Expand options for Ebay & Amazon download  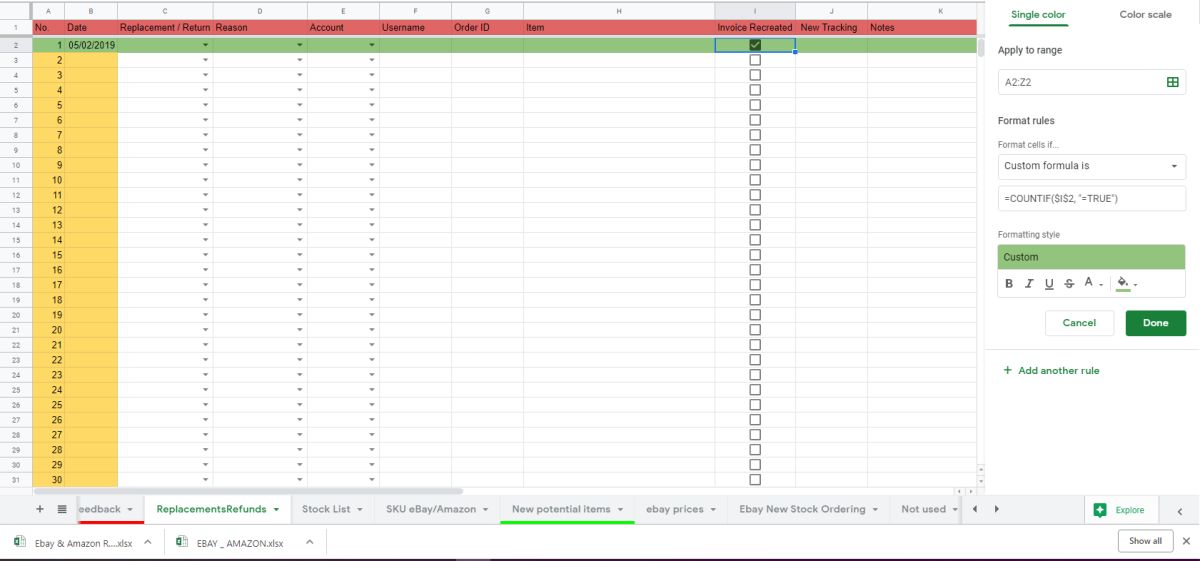[147, 542]
